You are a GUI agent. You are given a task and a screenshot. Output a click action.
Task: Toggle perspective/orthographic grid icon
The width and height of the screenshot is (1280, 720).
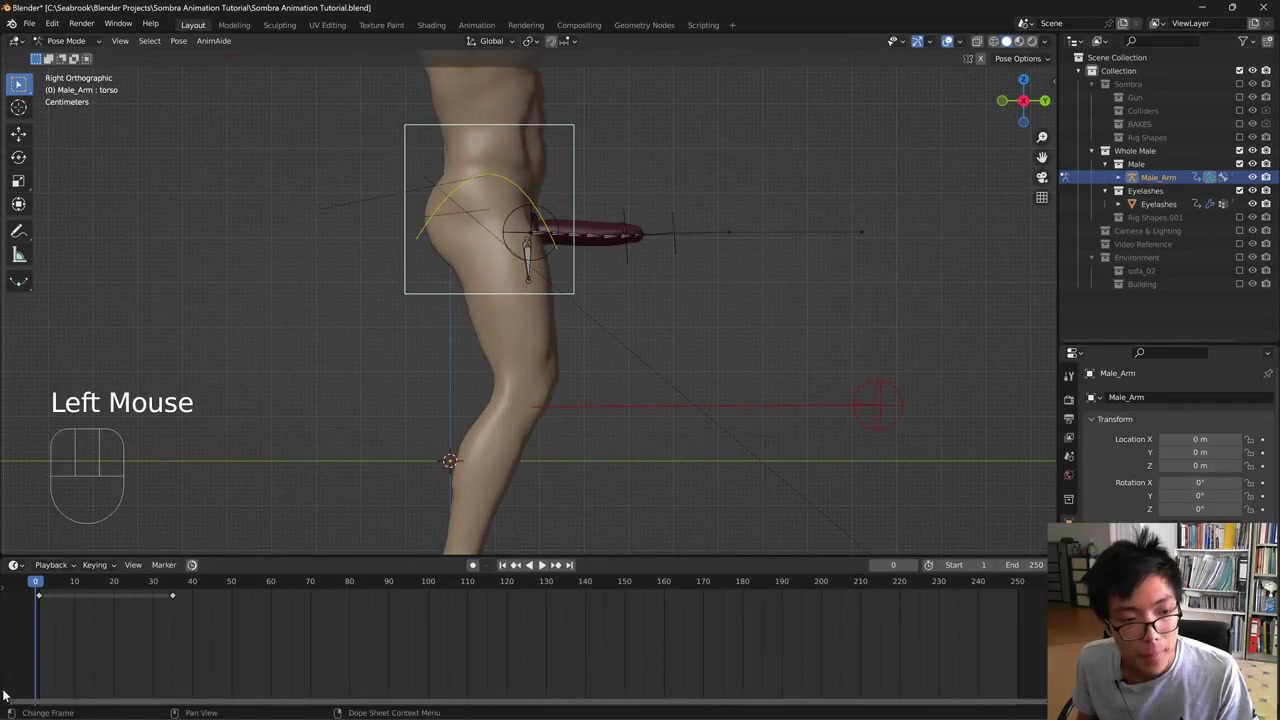[1042, 197]
